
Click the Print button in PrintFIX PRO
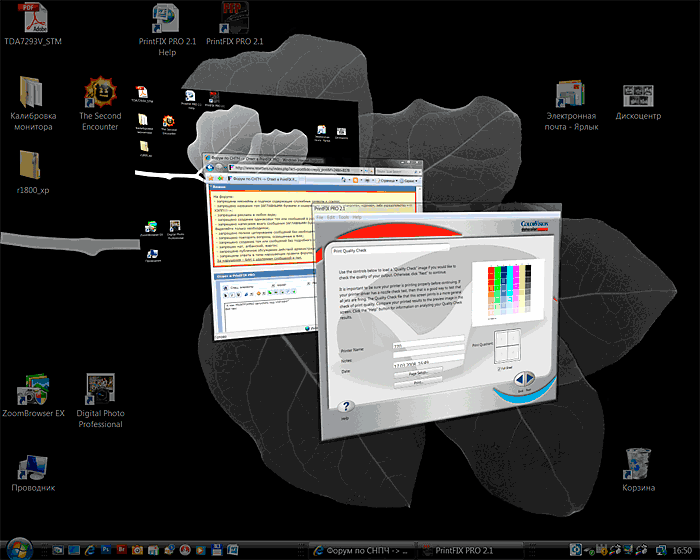(418, 383)
